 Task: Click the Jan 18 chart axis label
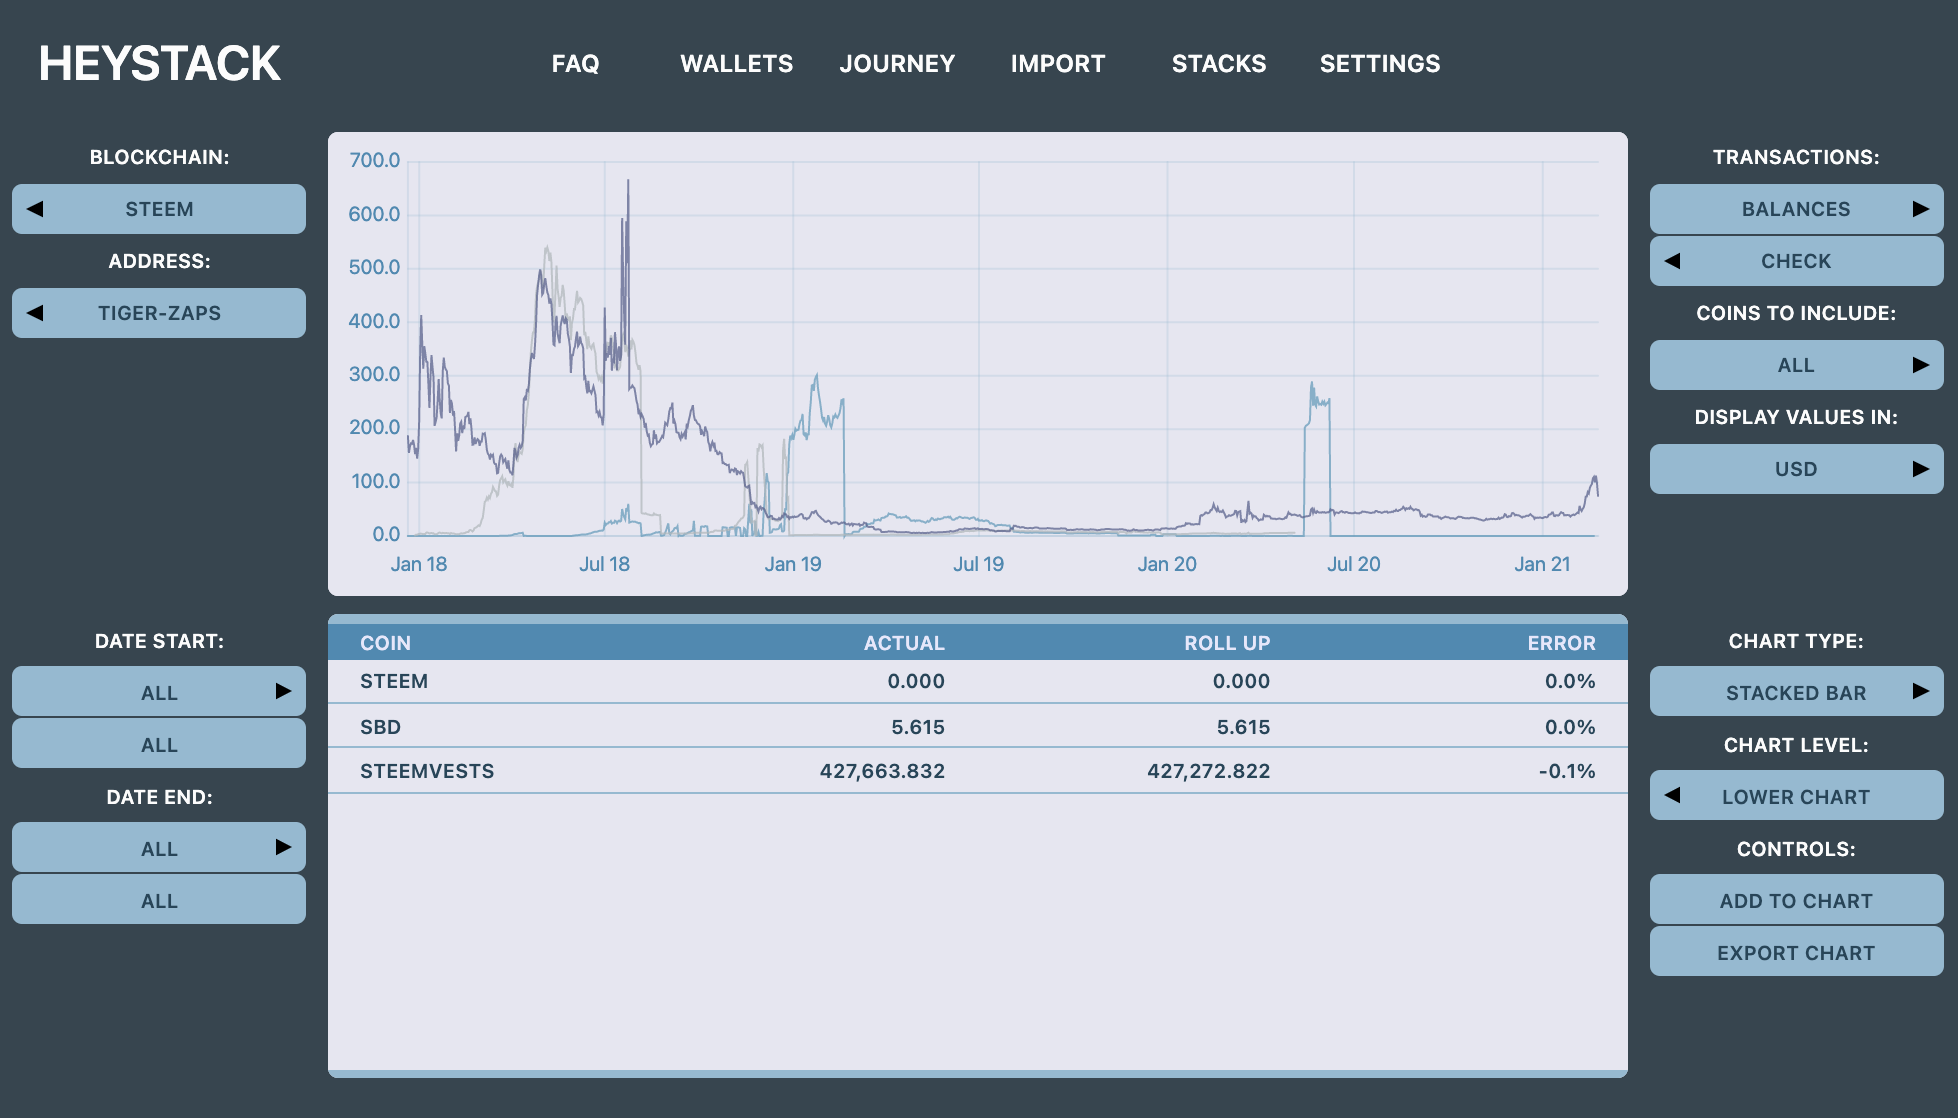[x=419, y=564]
